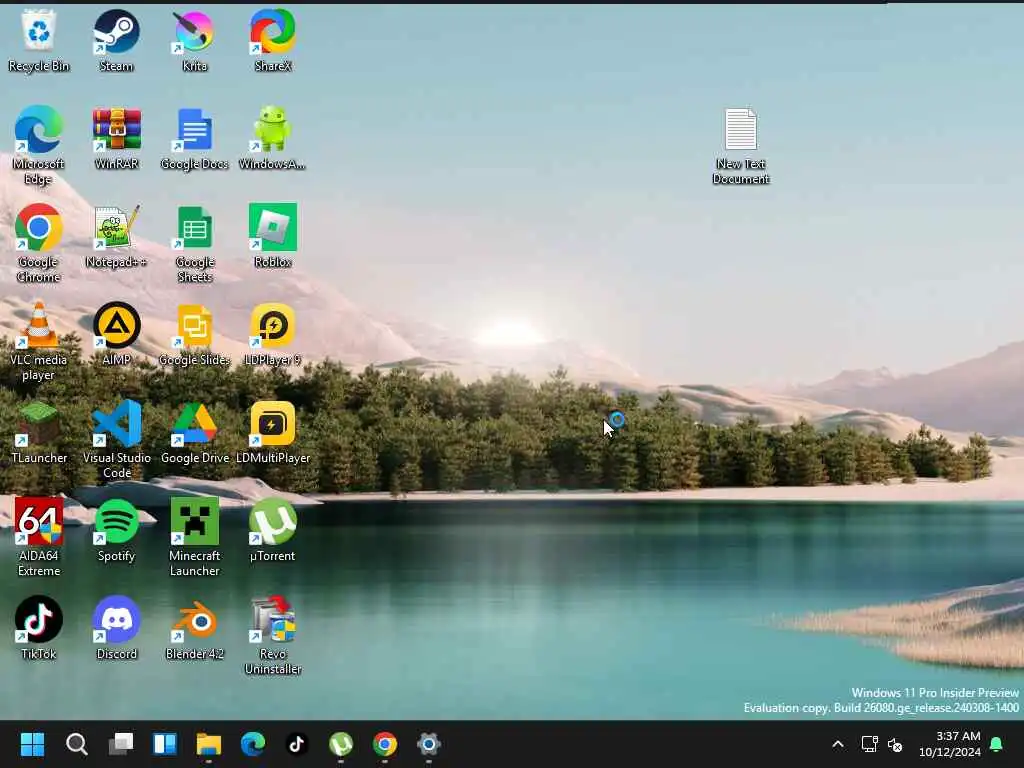Switch to Google Chrome in taskbar

pyautogui.click(x=385, y=744)
